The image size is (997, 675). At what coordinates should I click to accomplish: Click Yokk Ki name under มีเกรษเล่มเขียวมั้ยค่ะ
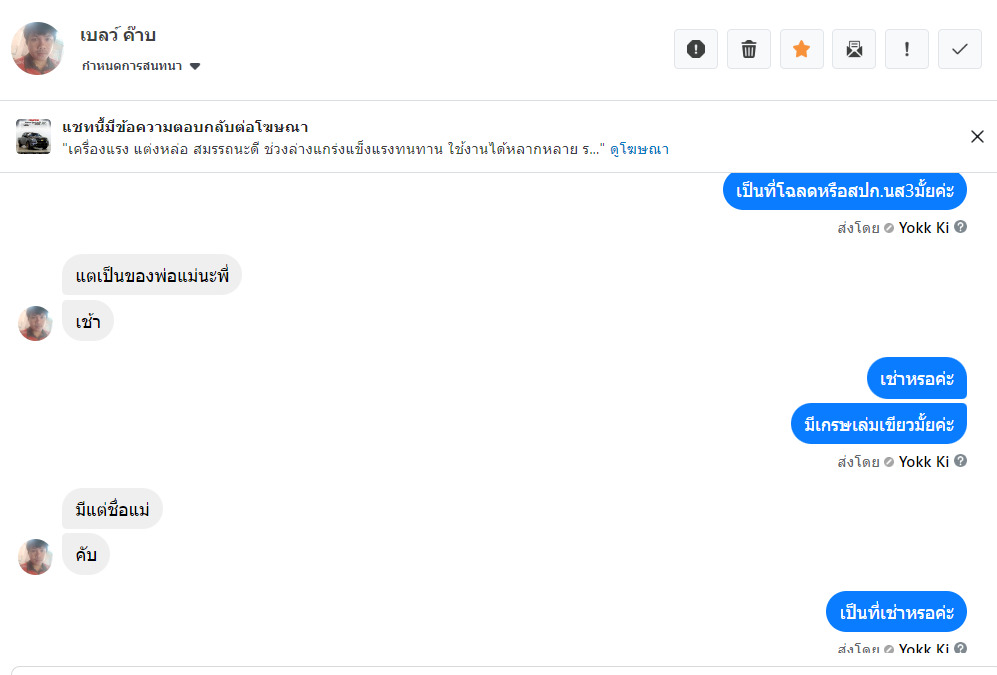pyautogui.click(x=923, y=462)
